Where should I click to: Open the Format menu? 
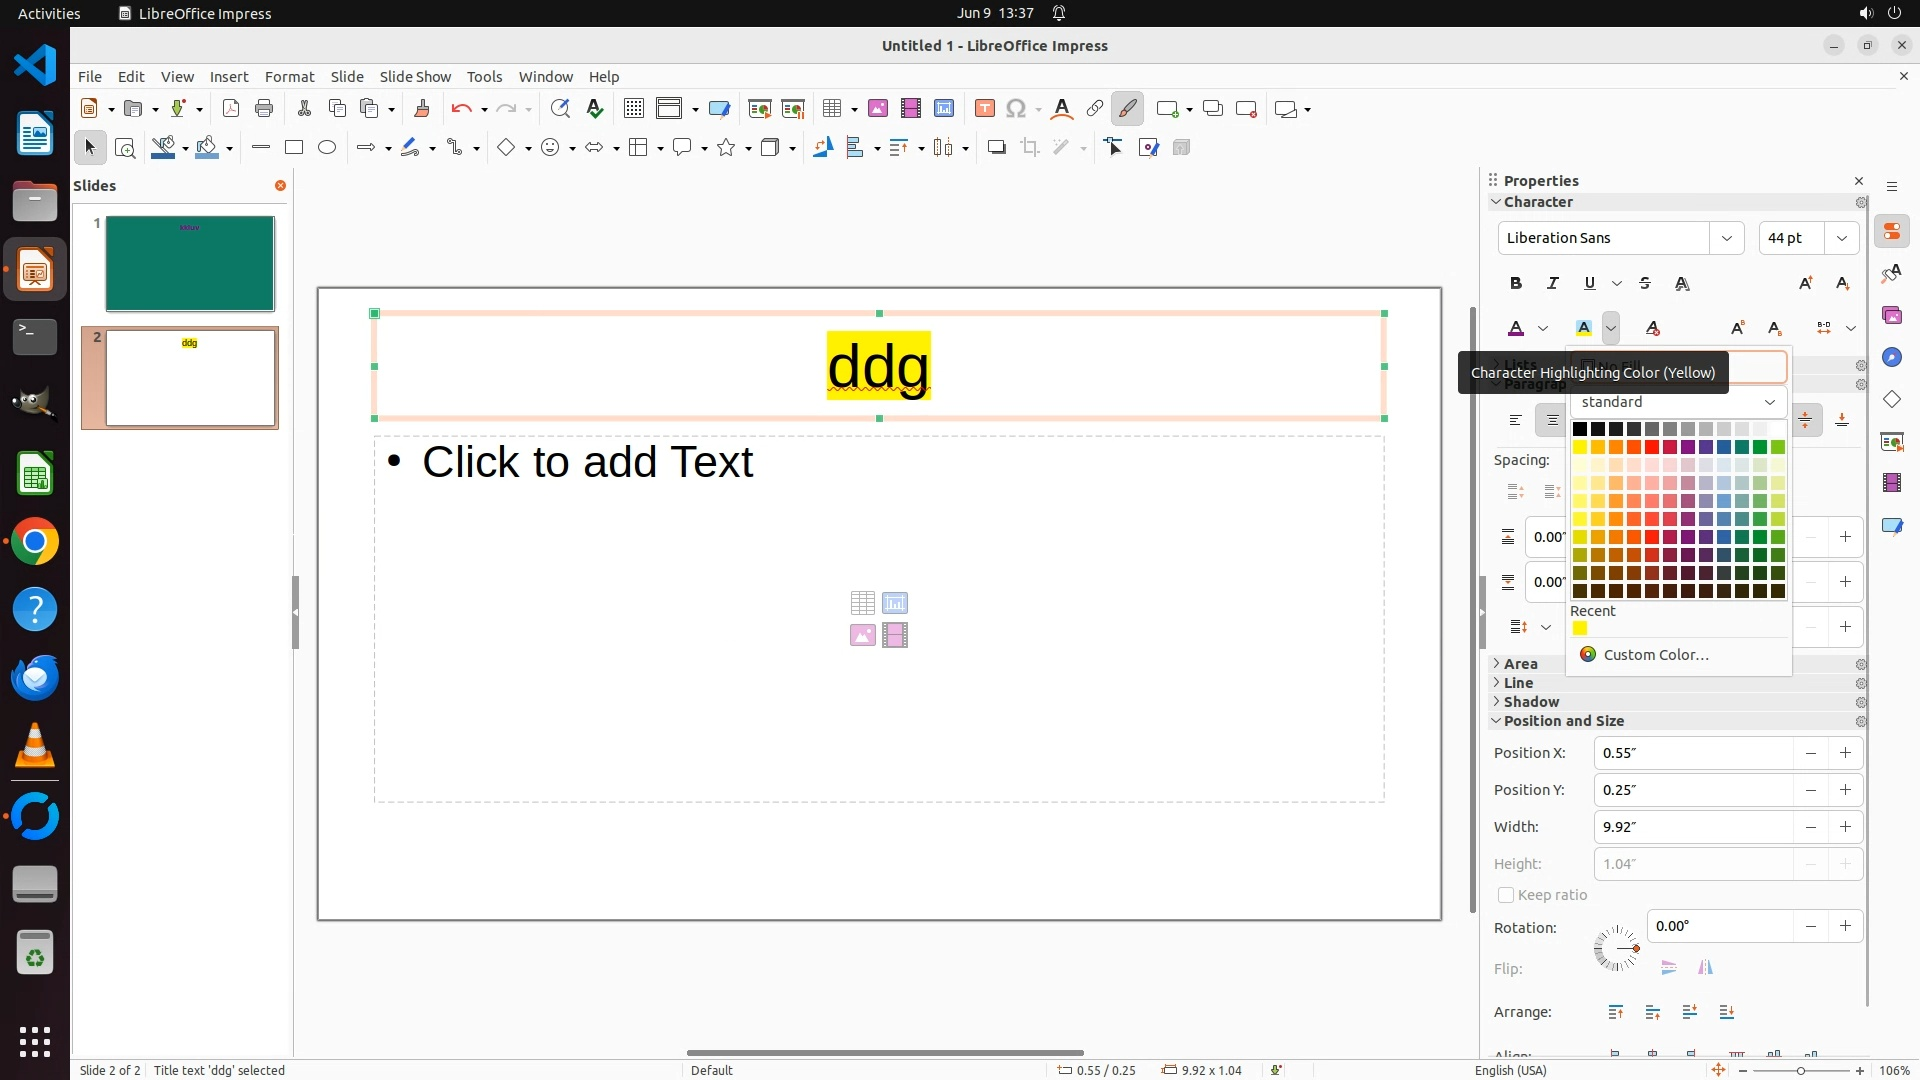(289, 77)
